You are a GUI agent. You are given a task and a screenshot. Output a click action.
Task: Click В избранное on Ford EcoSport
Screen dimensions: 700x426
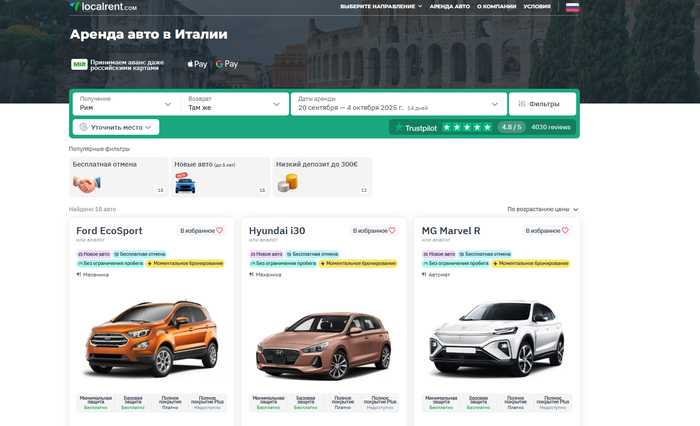[x=201, y=230]
